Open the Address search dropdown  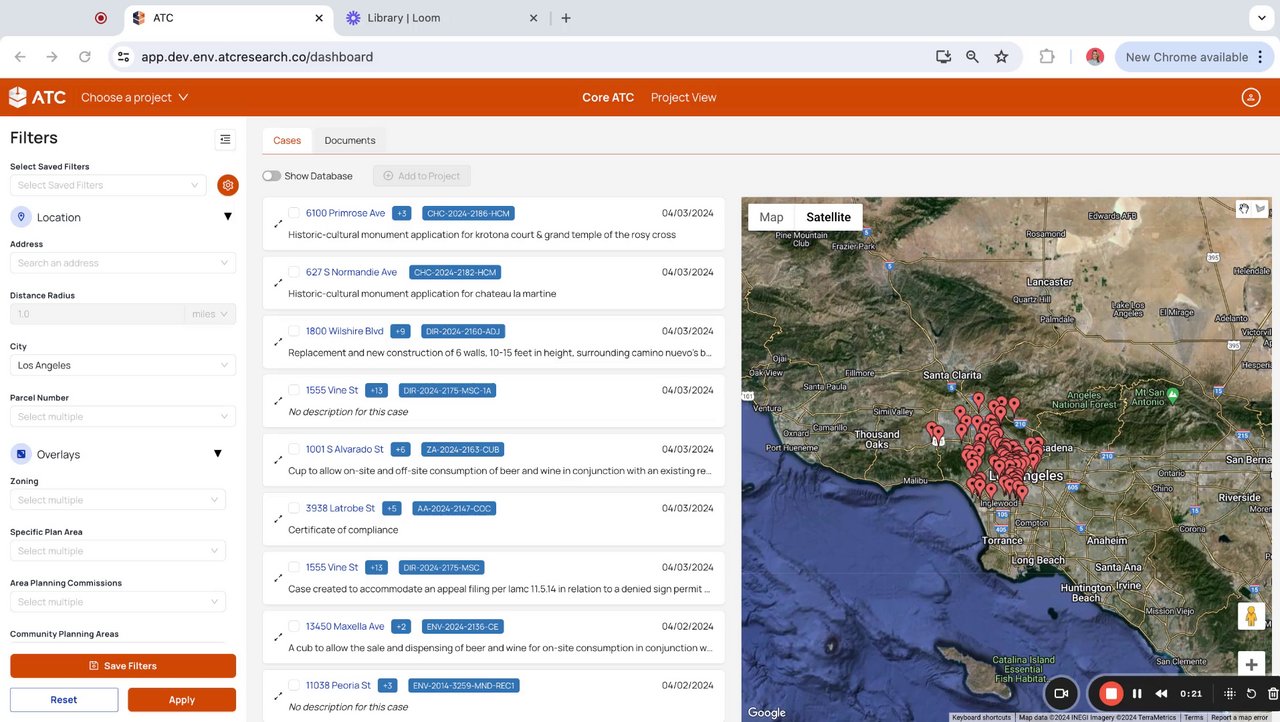pyautogui.click(x=123, y=263)
